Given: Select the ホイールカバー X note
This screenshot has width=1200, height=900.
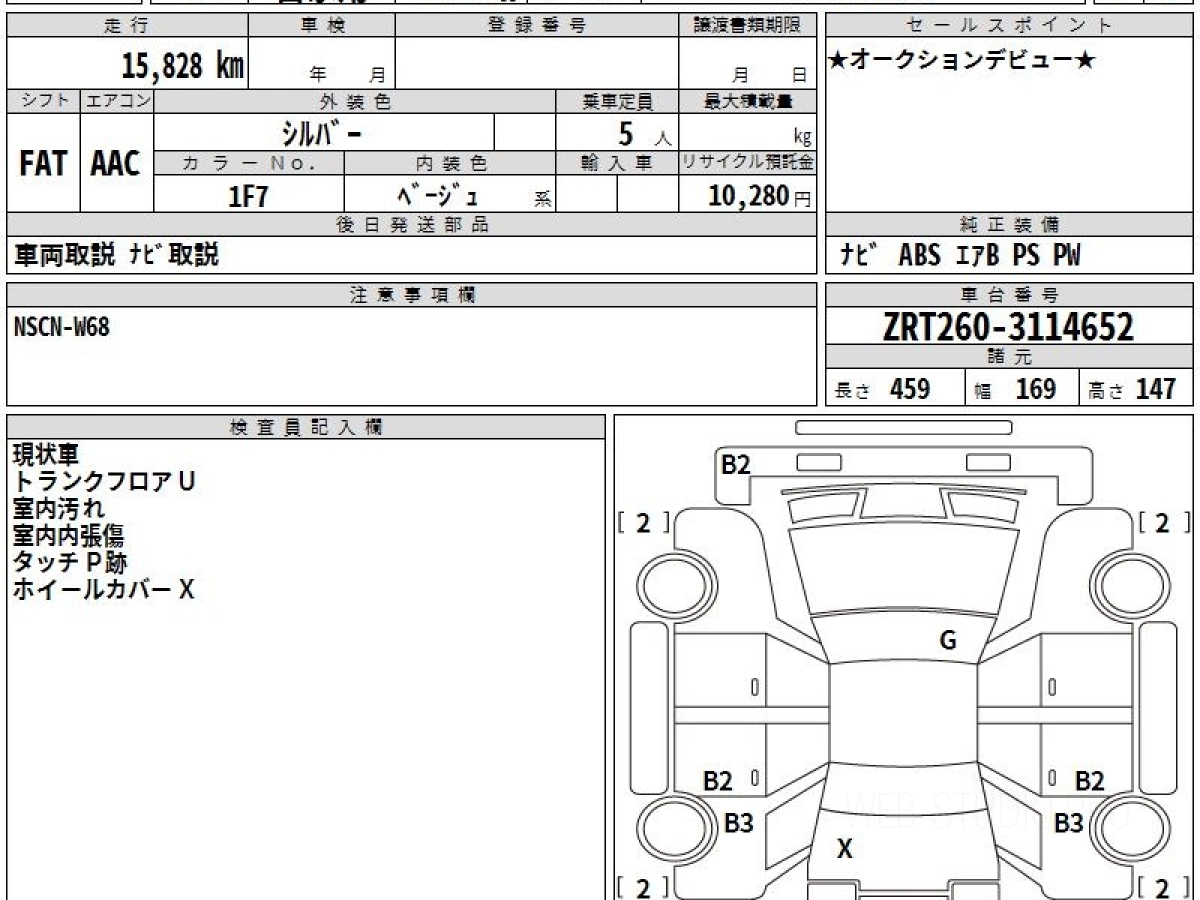Looking at the screenshot, I should coord(103,590).
